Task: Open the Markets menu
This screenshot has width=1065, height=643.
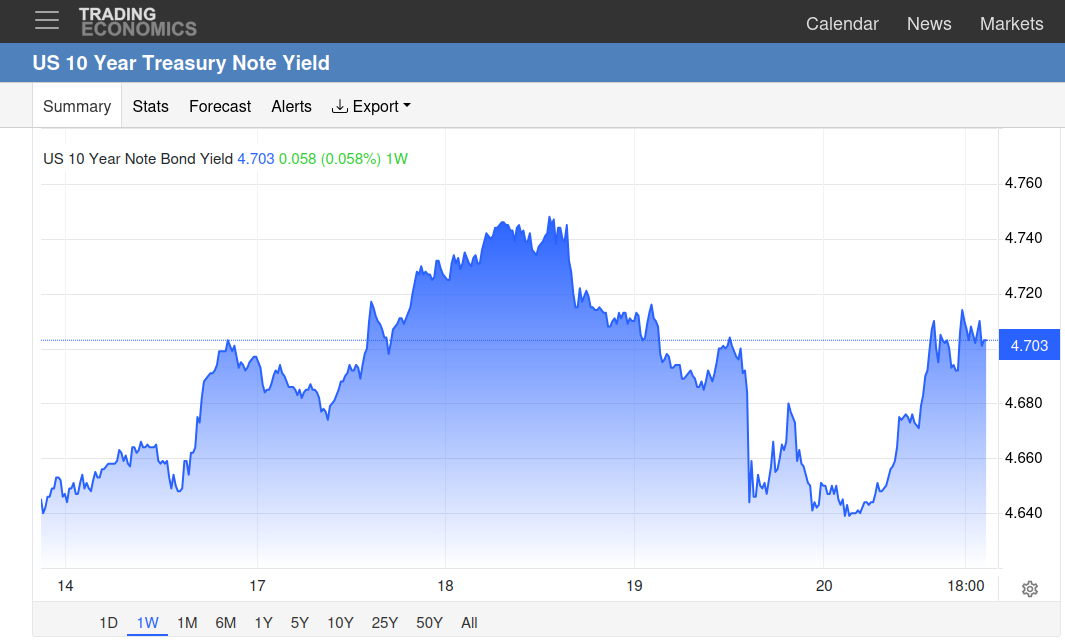Action: coord(1011,24)
